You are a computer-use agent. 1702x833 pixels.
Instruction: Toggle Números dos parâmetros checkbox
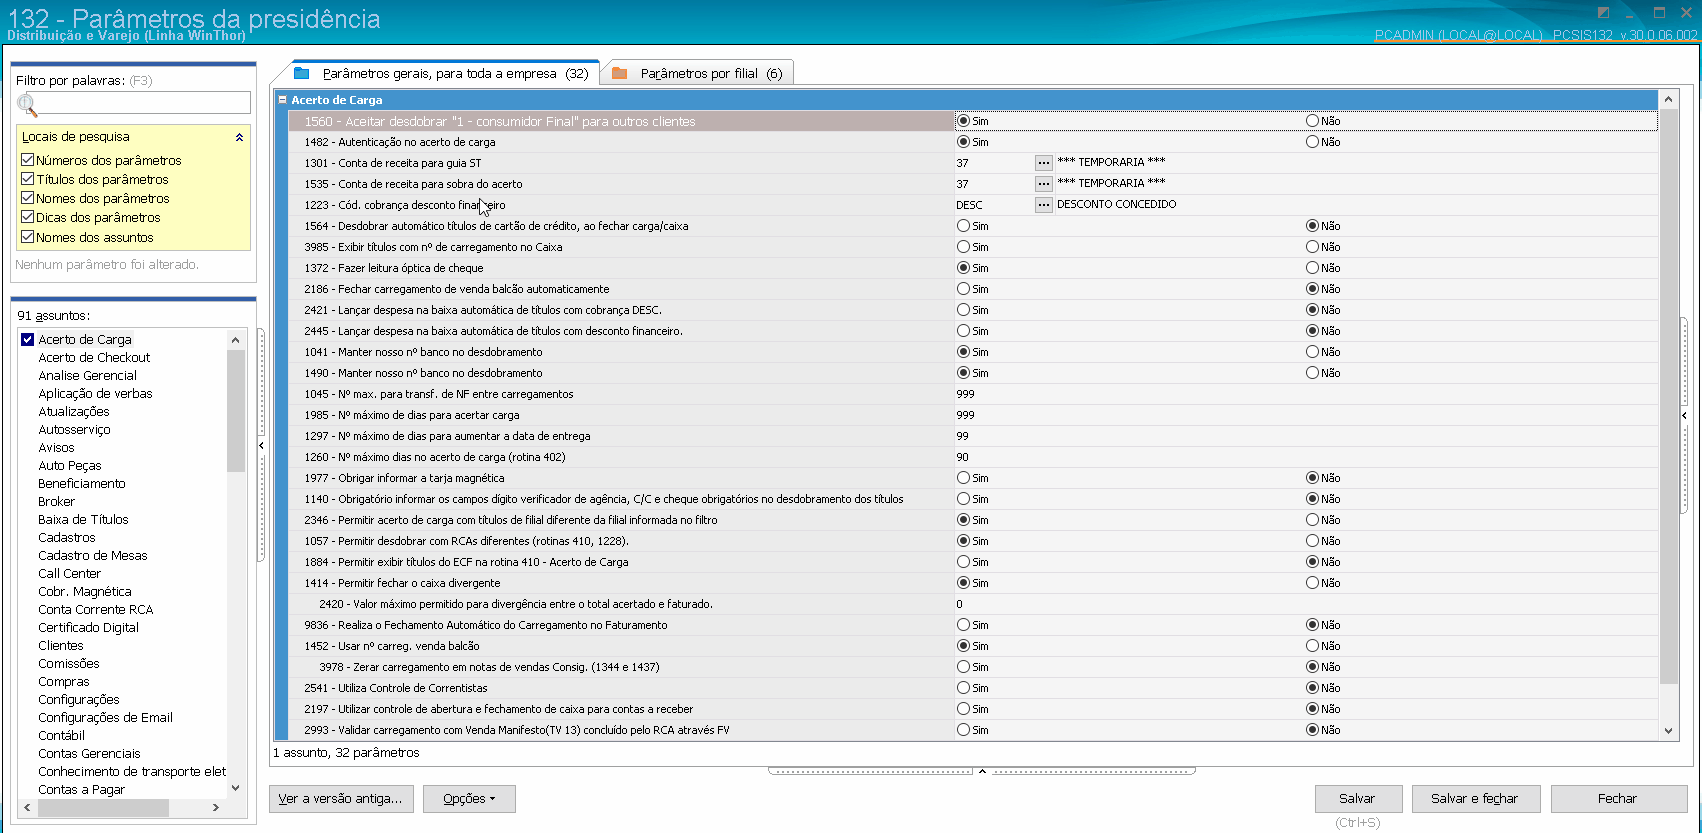pos(28,160)
